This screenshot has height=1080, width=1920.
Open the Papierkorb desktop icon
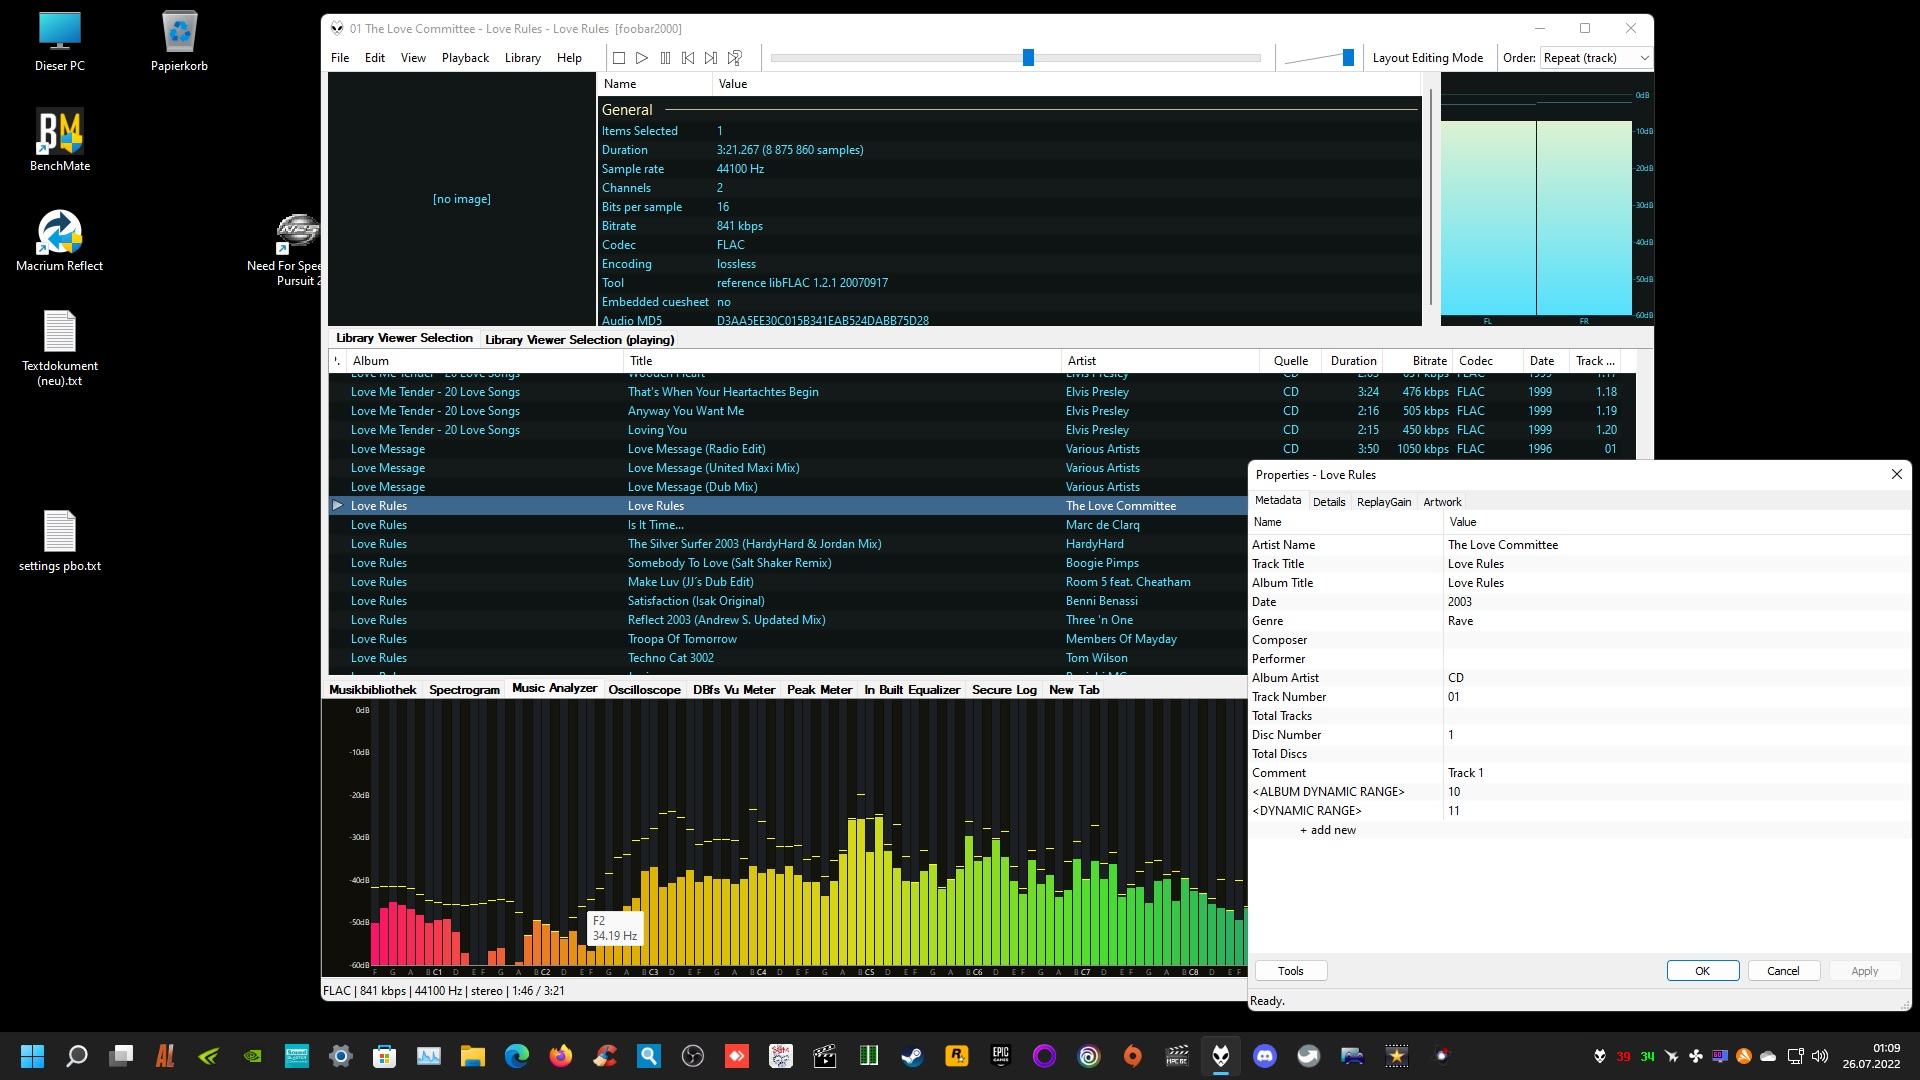[180, 42]
